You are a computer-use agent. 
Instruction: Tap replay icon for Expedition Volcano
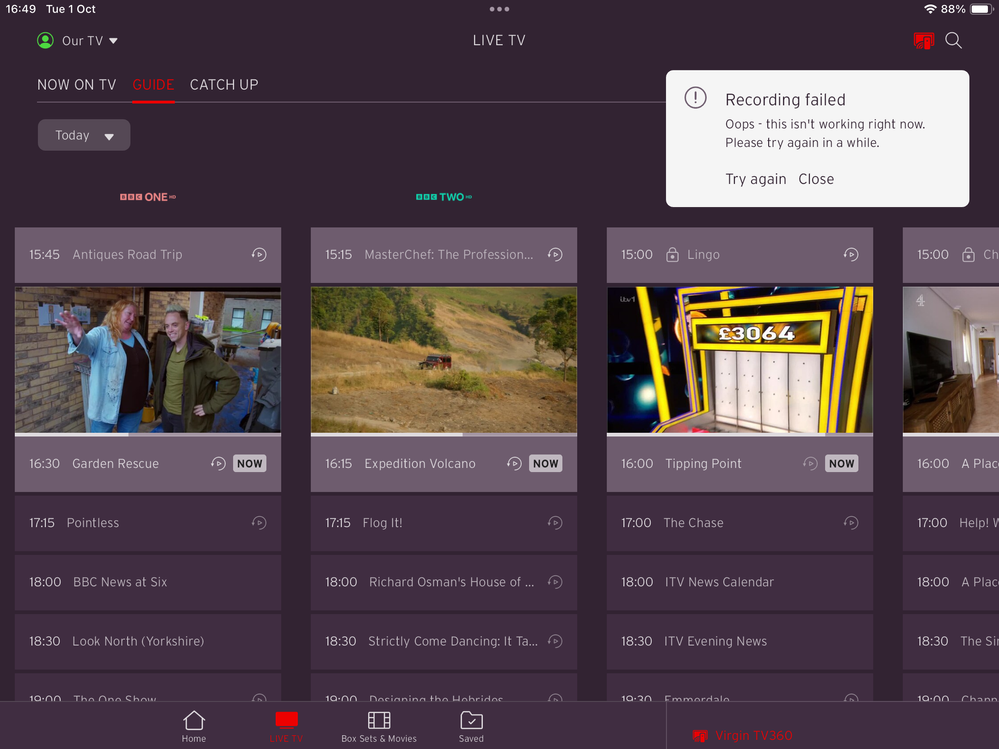pos(514,464)
